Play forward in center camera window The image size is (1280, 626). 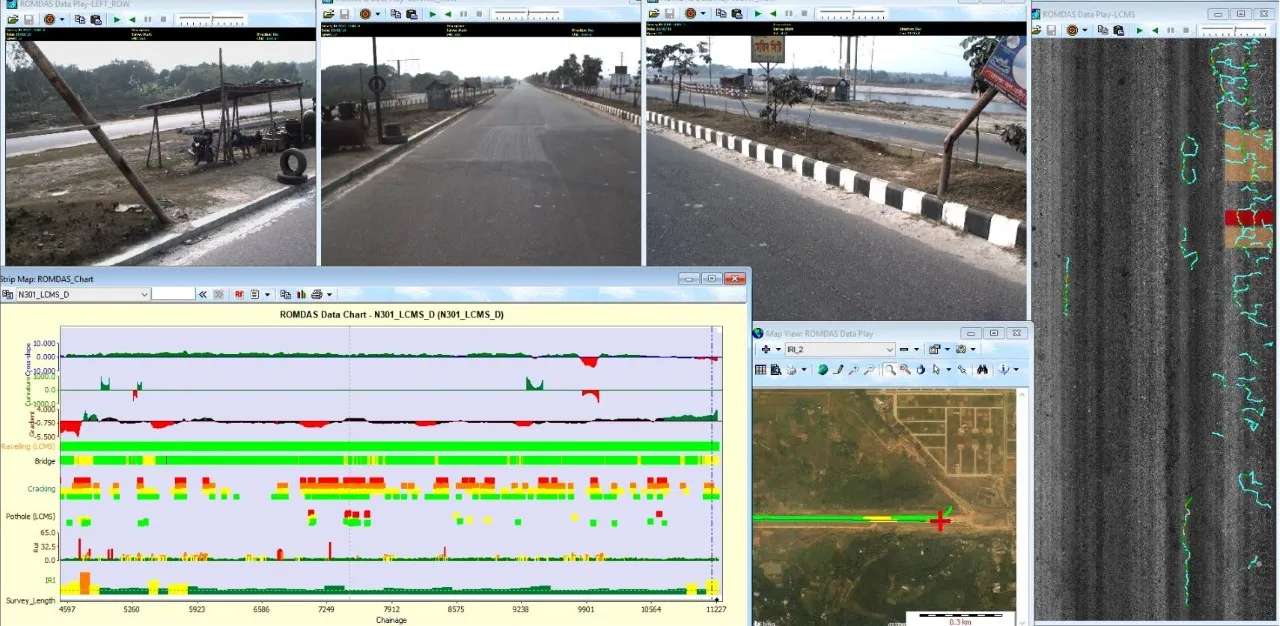pyautogui.click(x=433, y=14)
